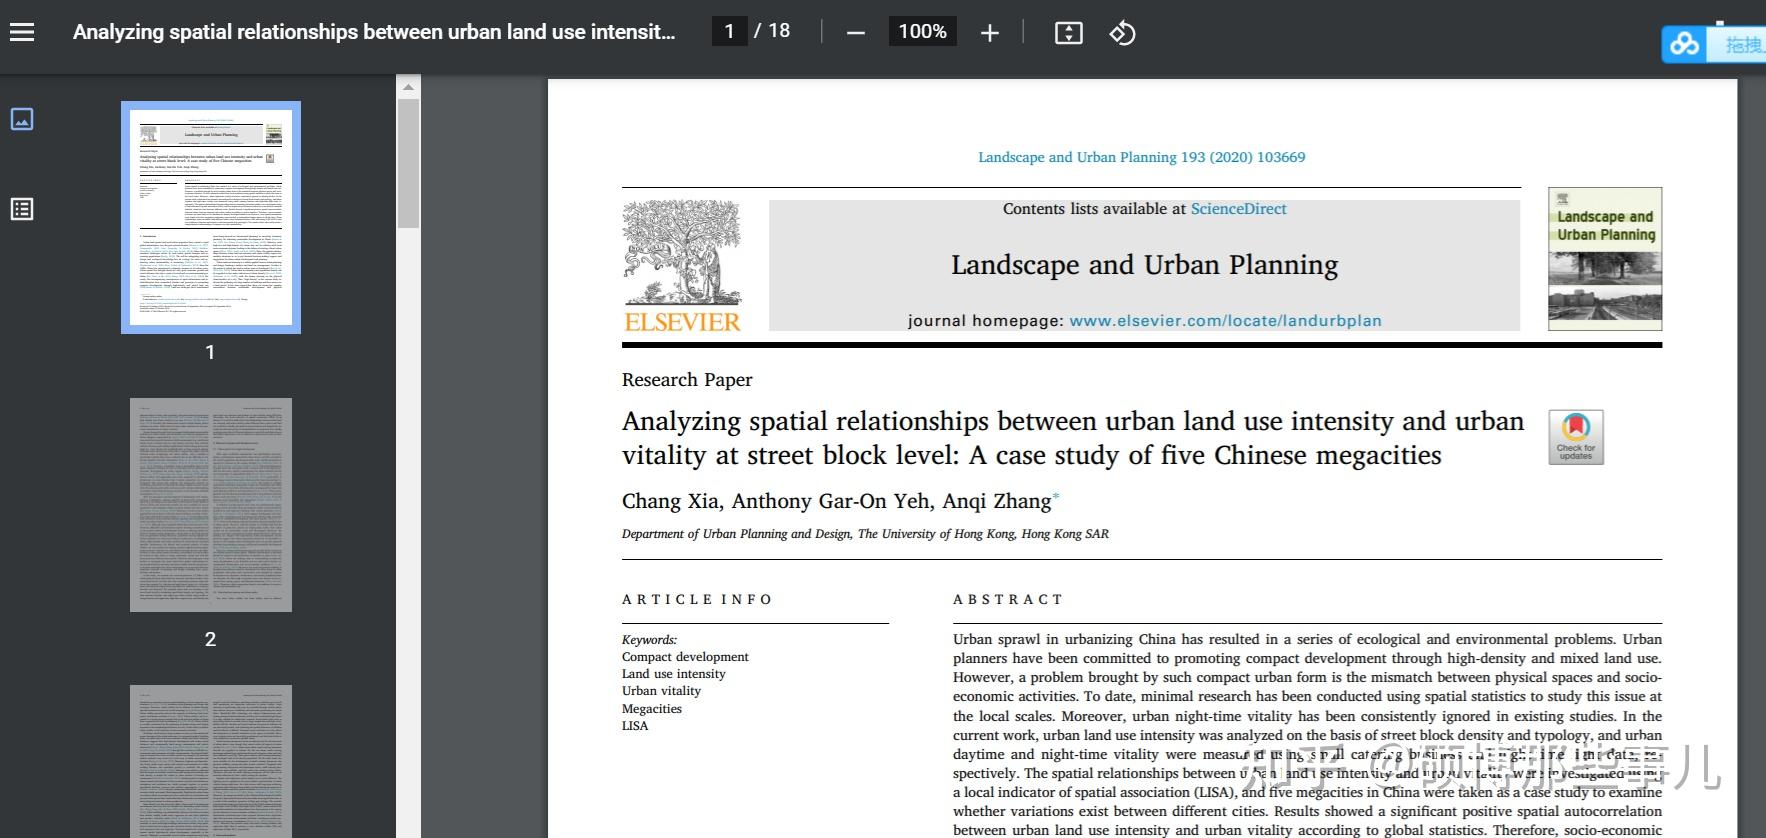Open the journal homepage elsevier.com link

[x=1225, y=321]
